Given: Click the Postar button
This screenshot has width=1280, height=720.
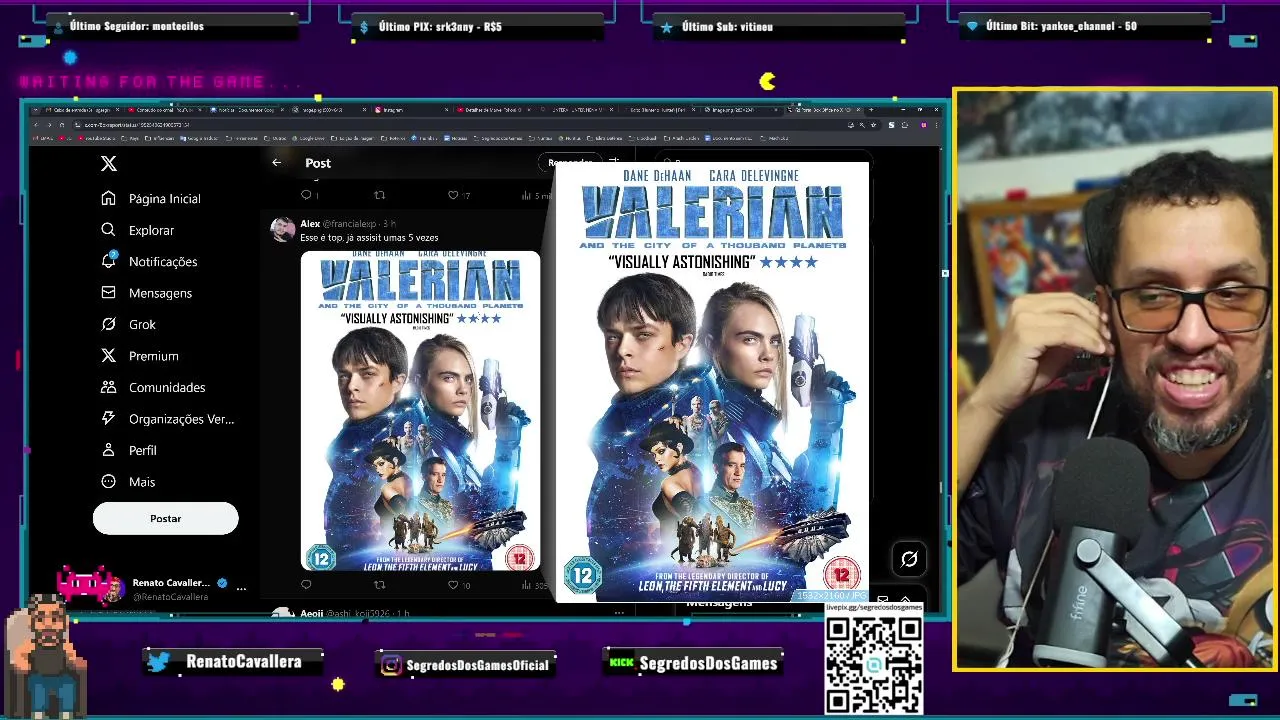Looking at the screenshot, I should (166, 518).
